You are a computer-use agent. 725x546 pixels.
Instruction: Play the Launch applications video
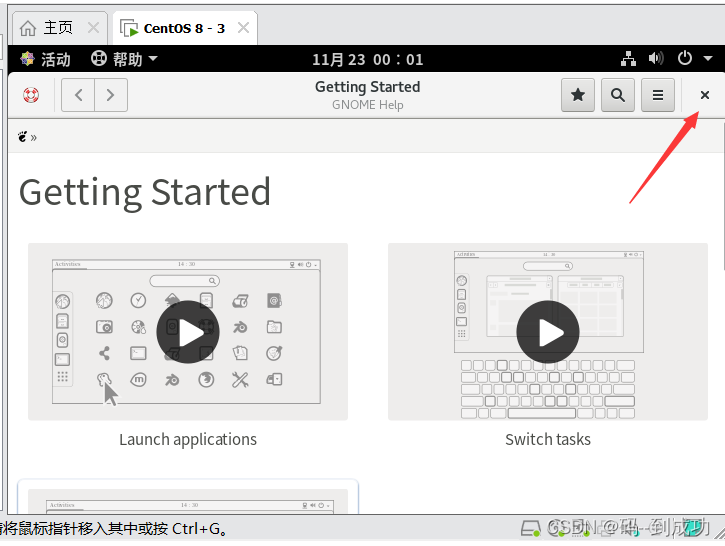[188, 332]
